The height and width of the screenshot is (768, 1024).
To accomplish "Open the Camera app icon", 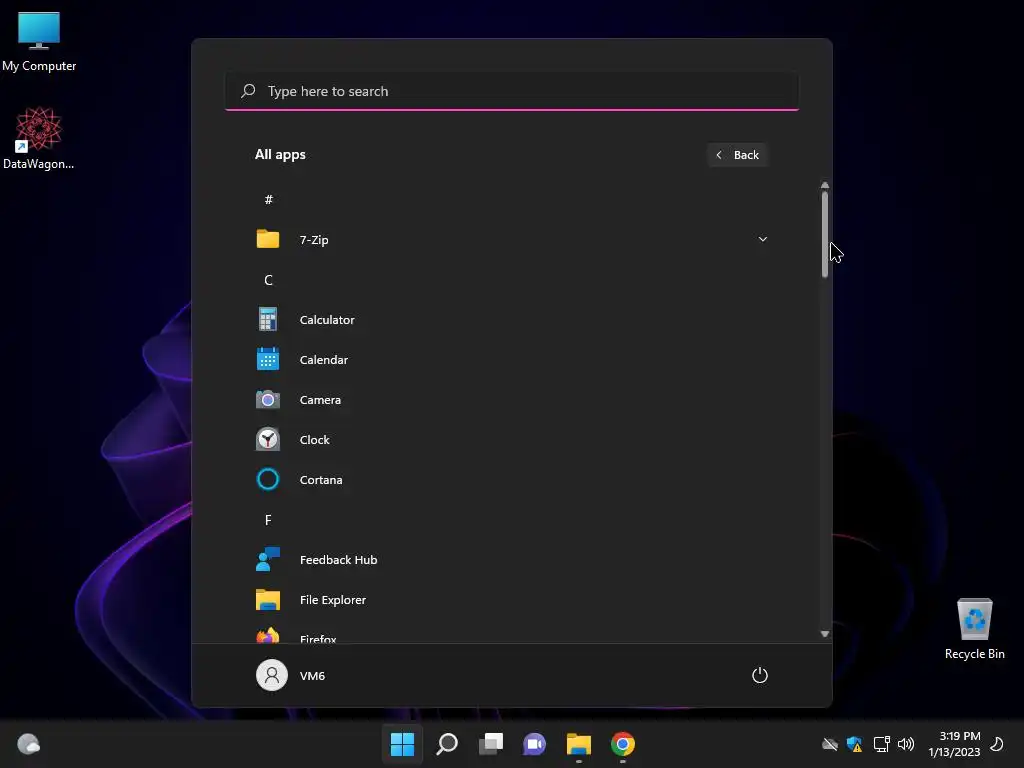I will (x=268, y=399).
